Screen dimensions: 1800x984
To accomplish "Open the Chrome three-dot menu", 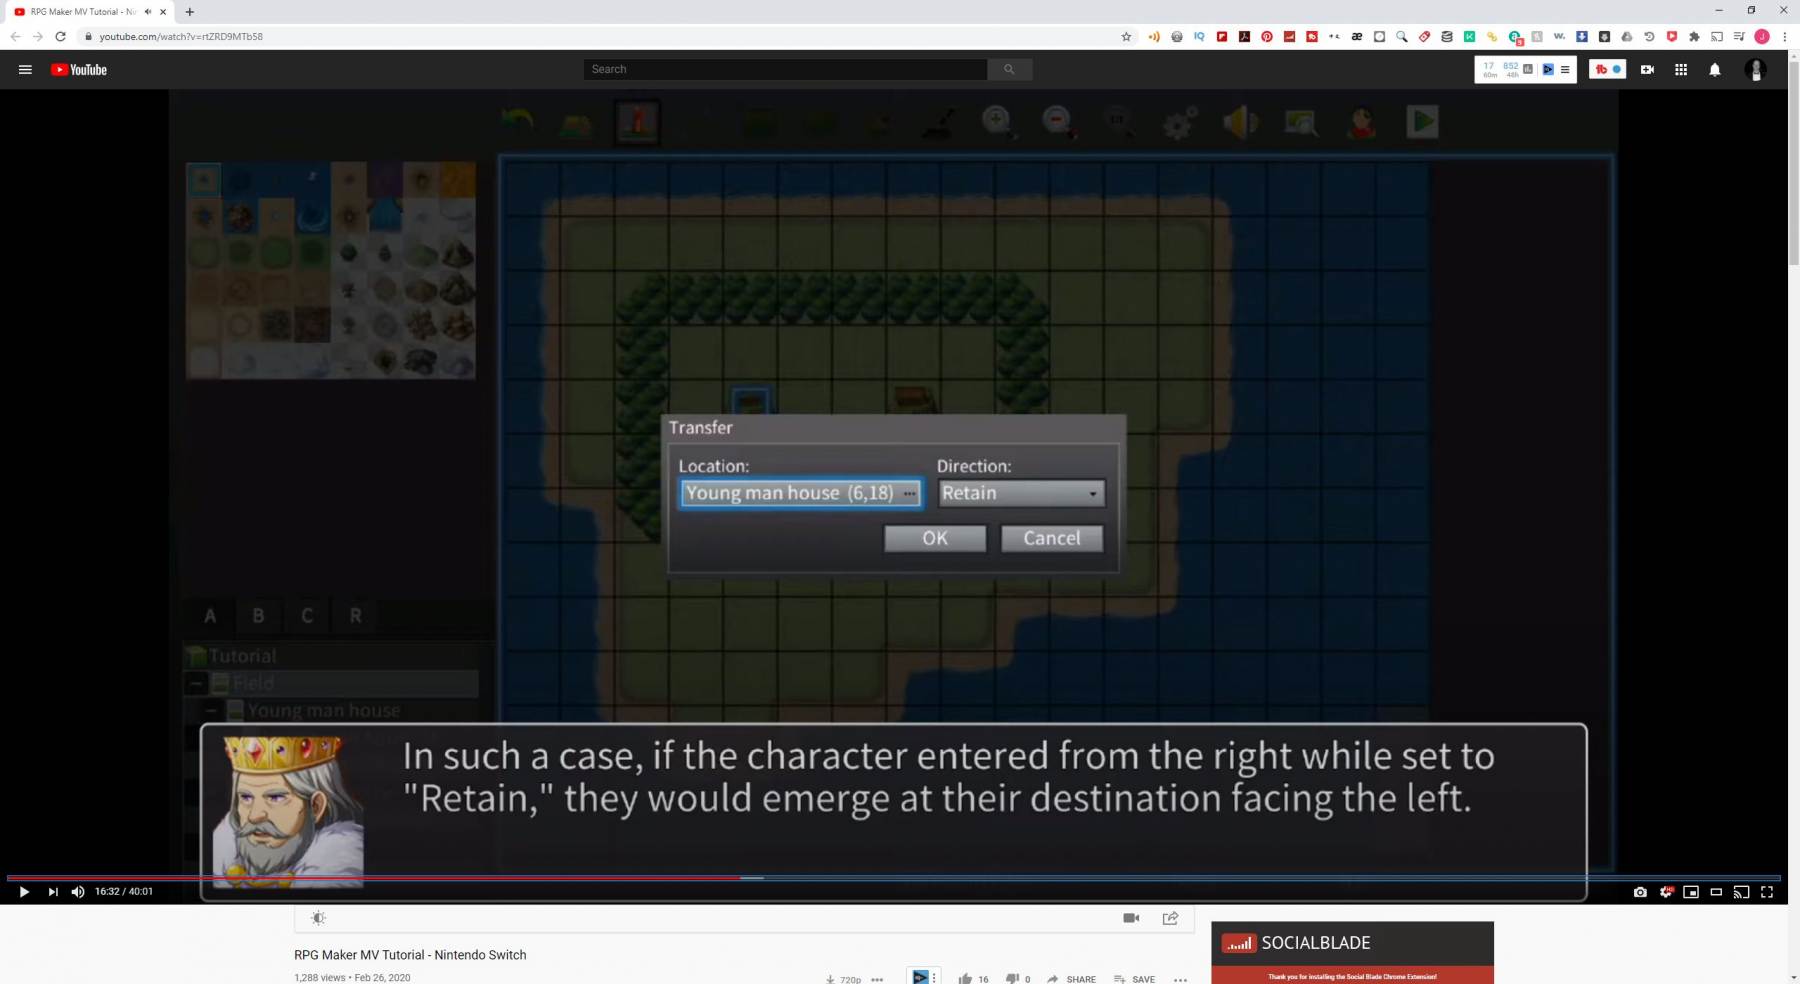I will (1785, 36).
